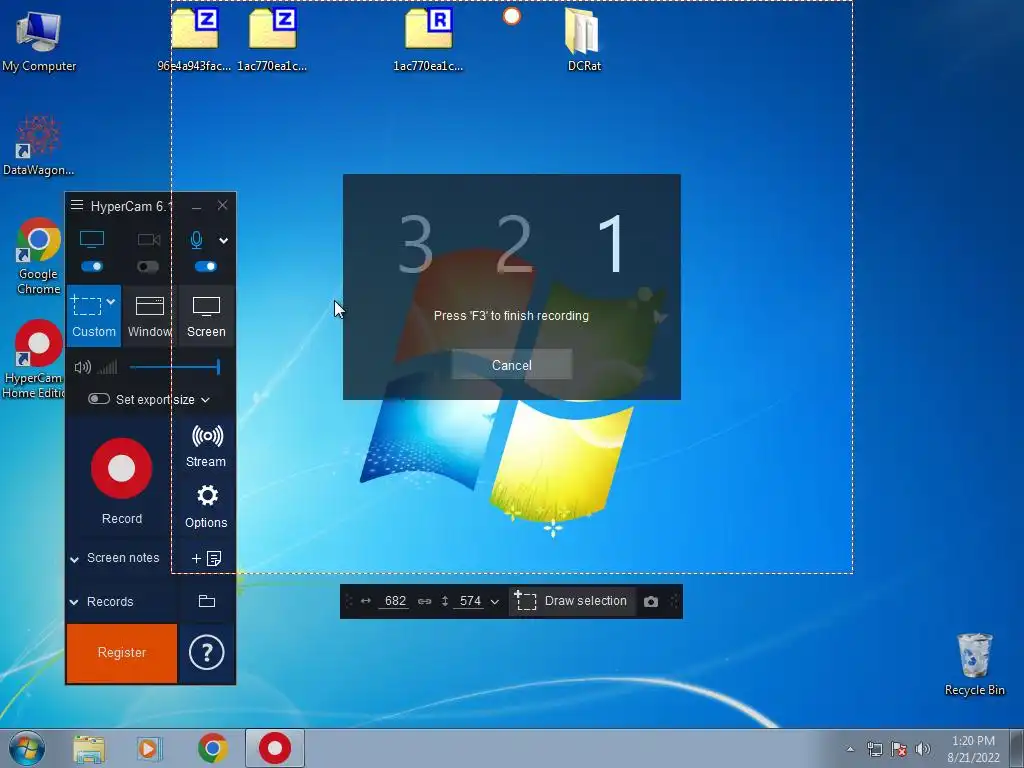
Task: Adjust the volume slider
Action: 174,368
